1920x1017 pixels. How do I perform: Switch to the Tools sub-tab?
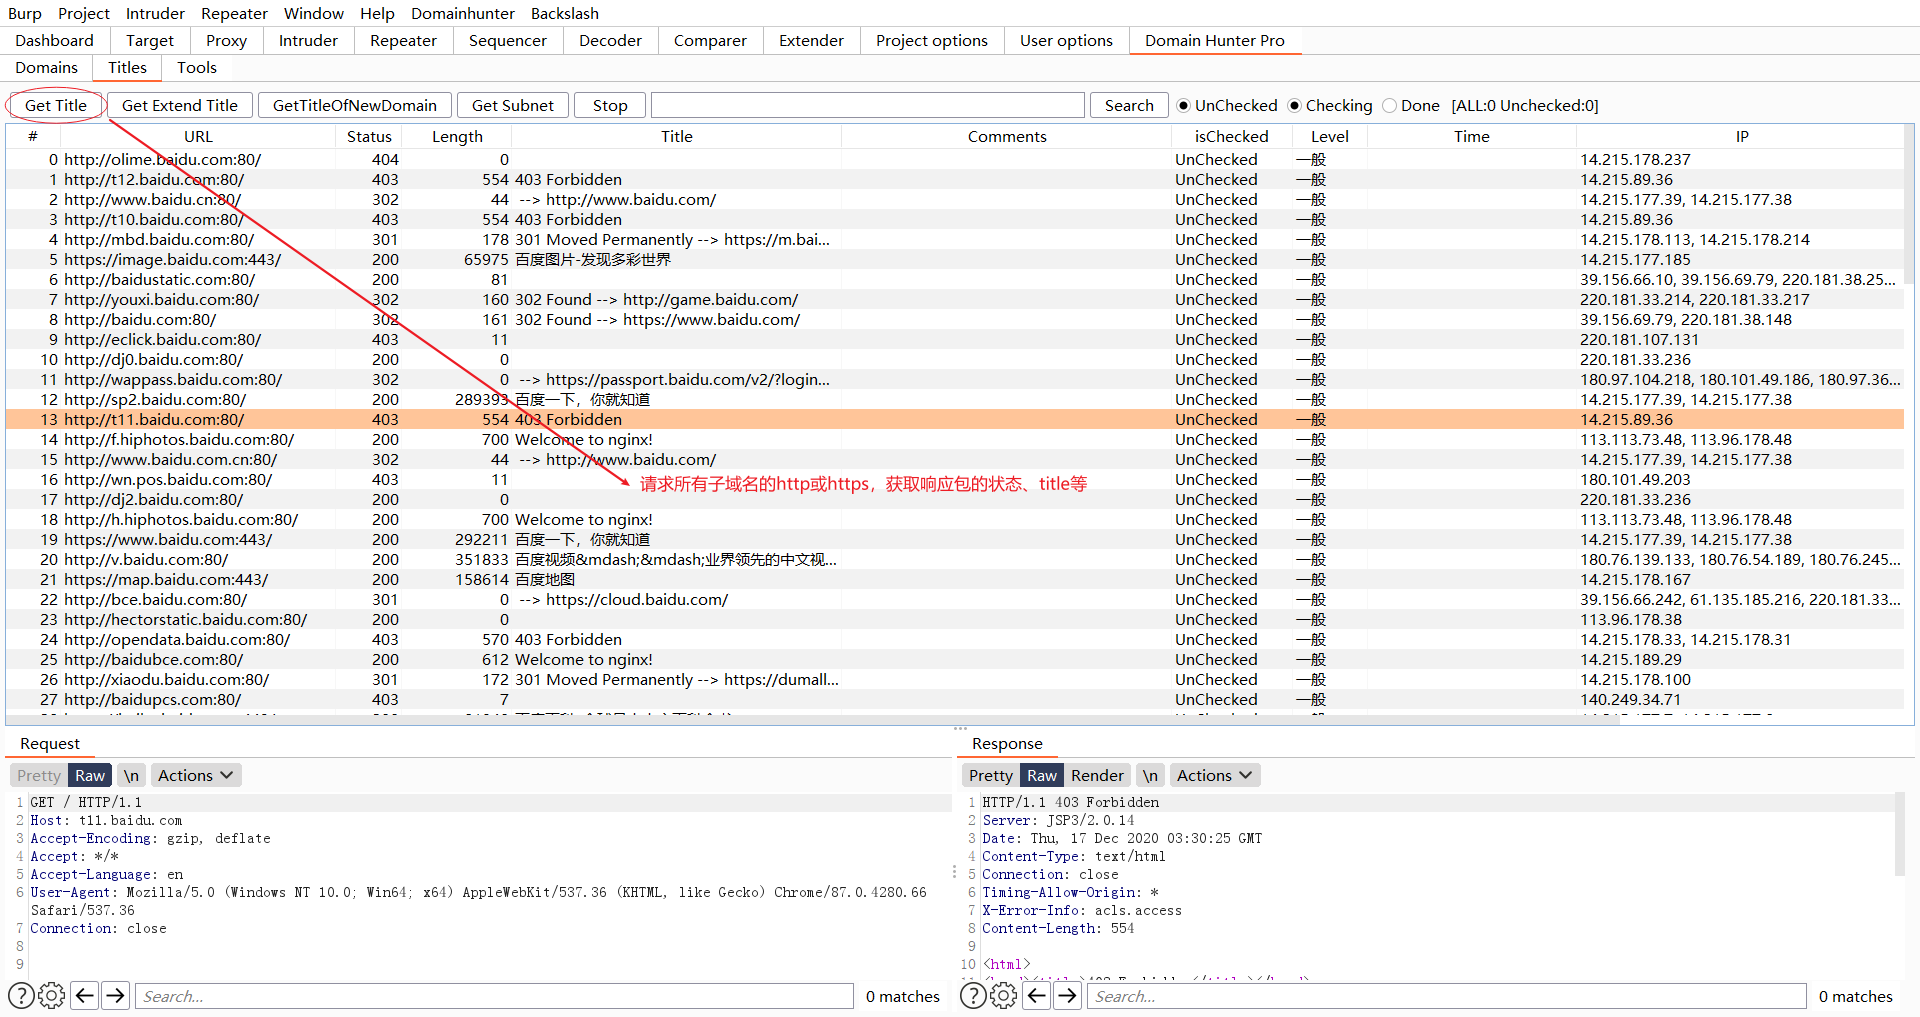click(x=197, y=67)
